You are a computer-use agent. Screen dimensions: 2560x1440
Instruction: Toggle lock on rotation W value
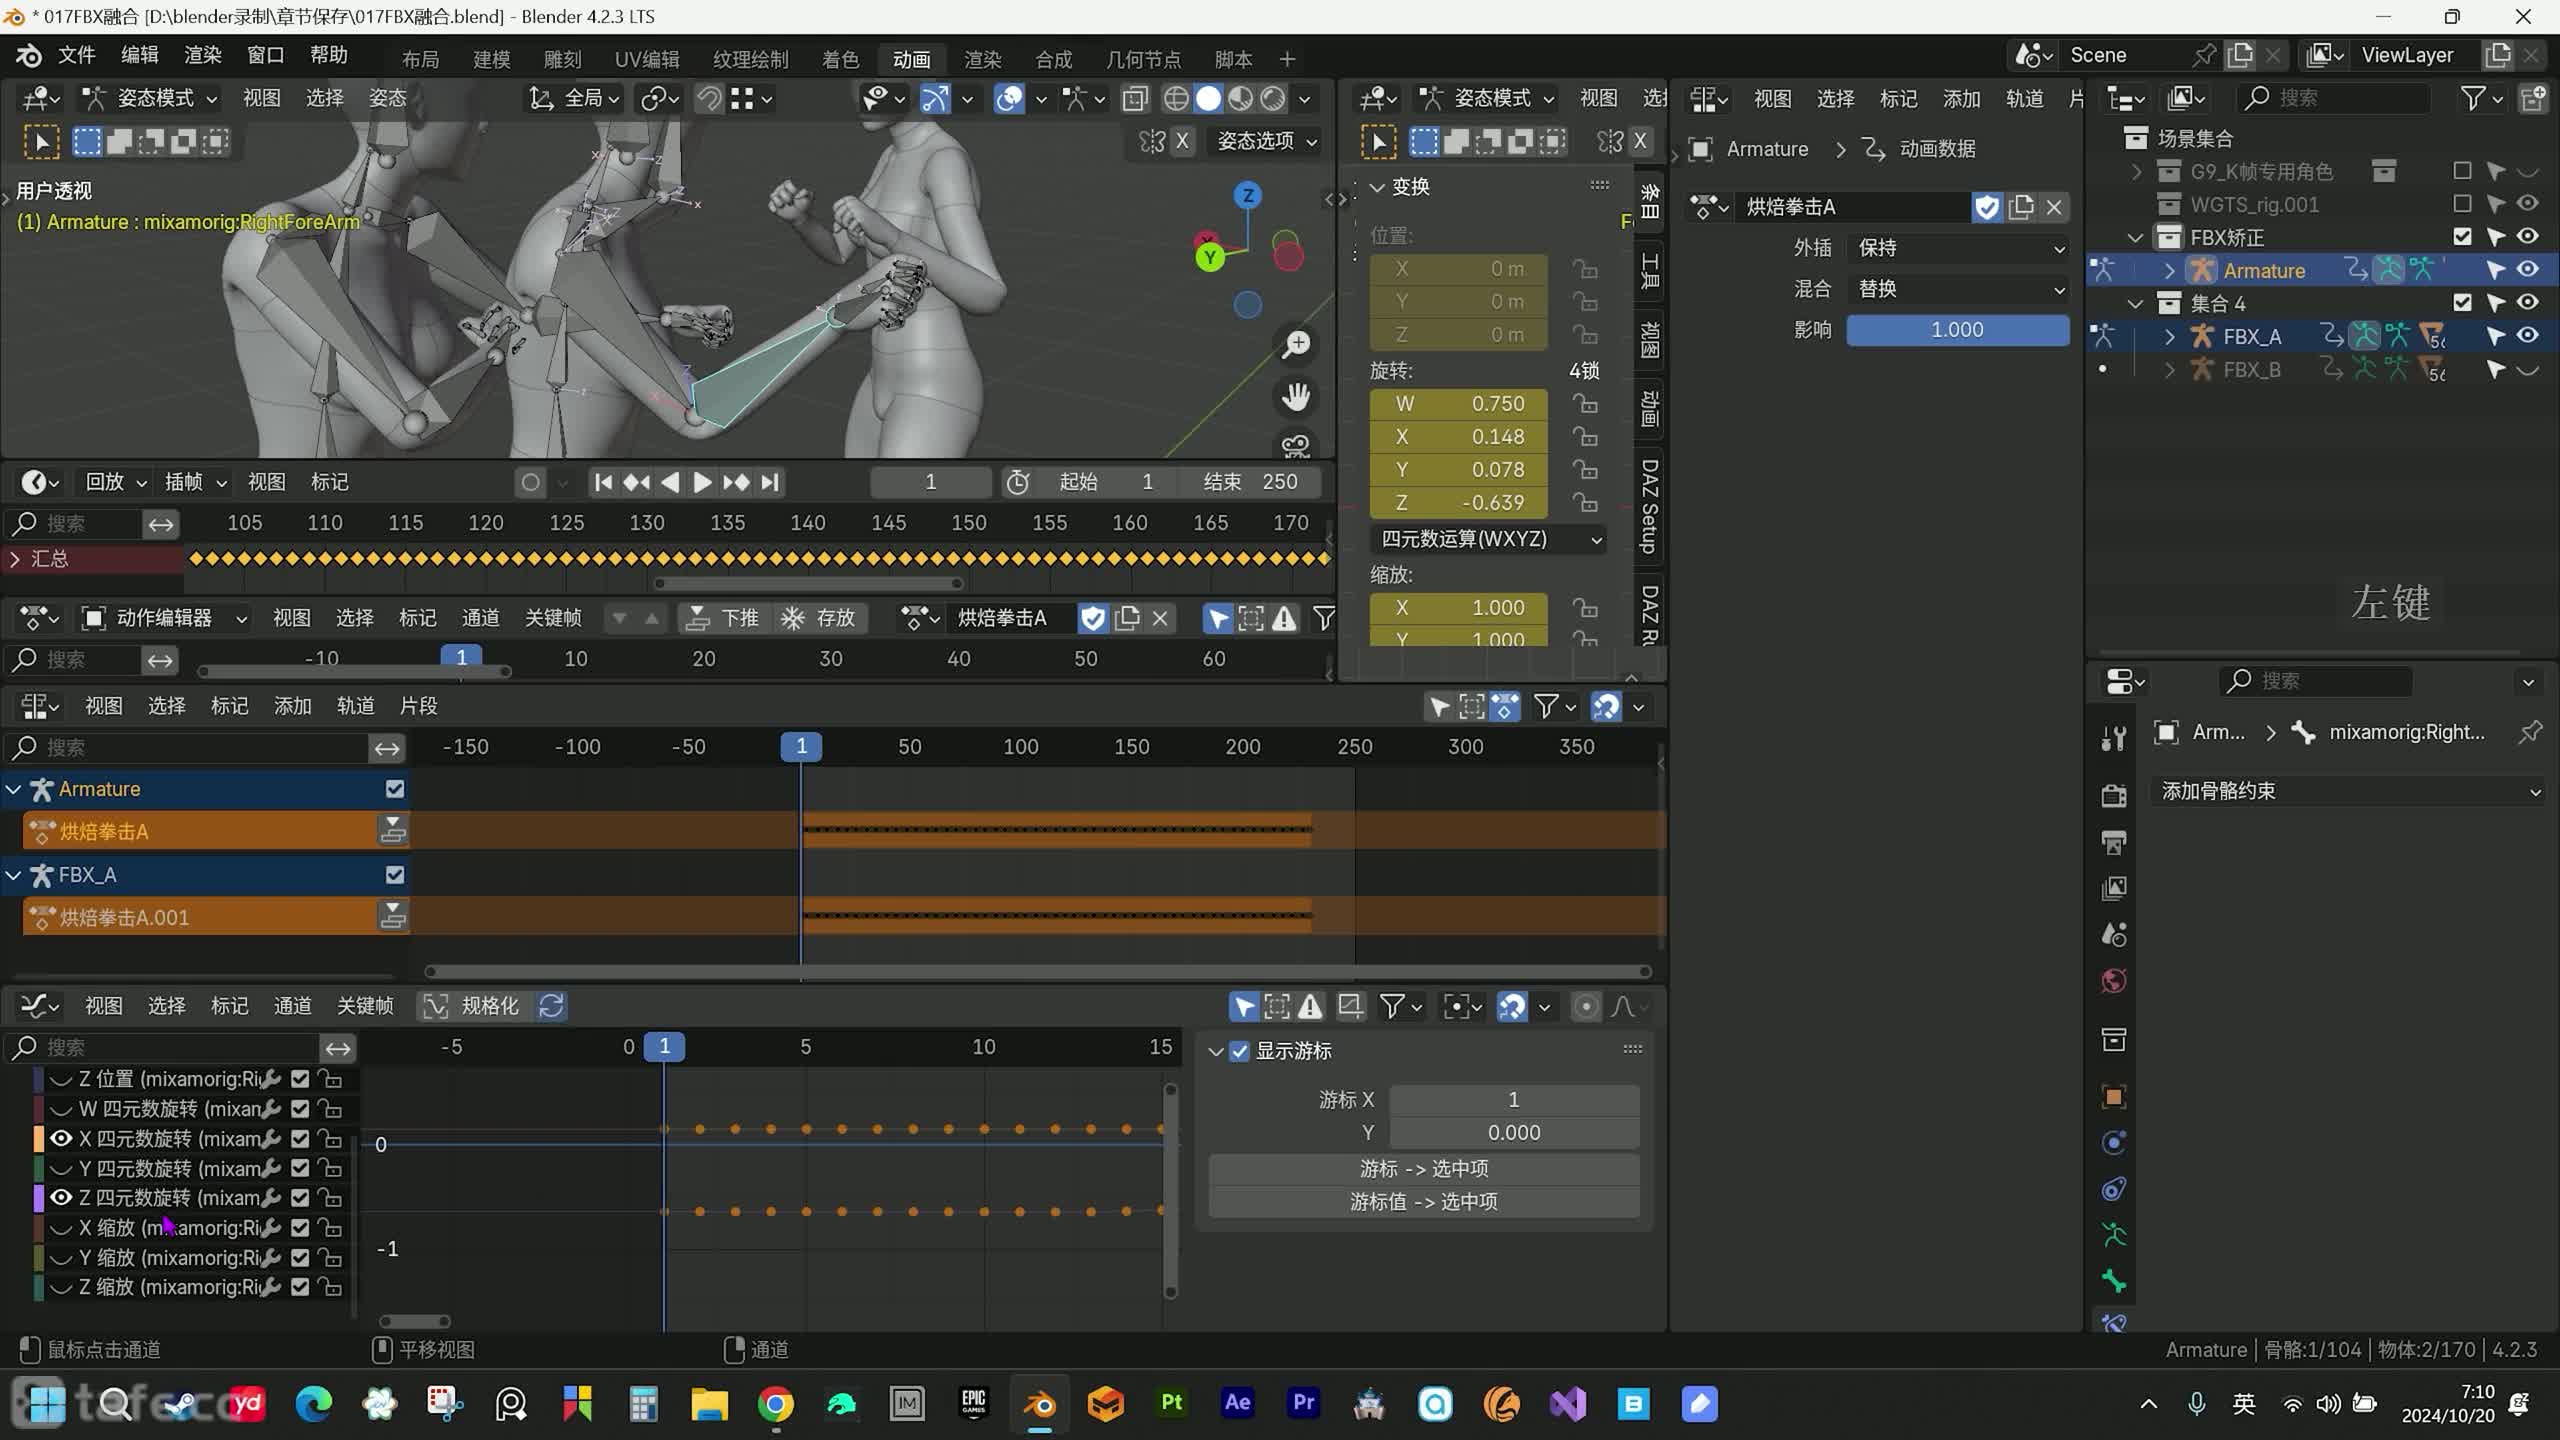1584,404
